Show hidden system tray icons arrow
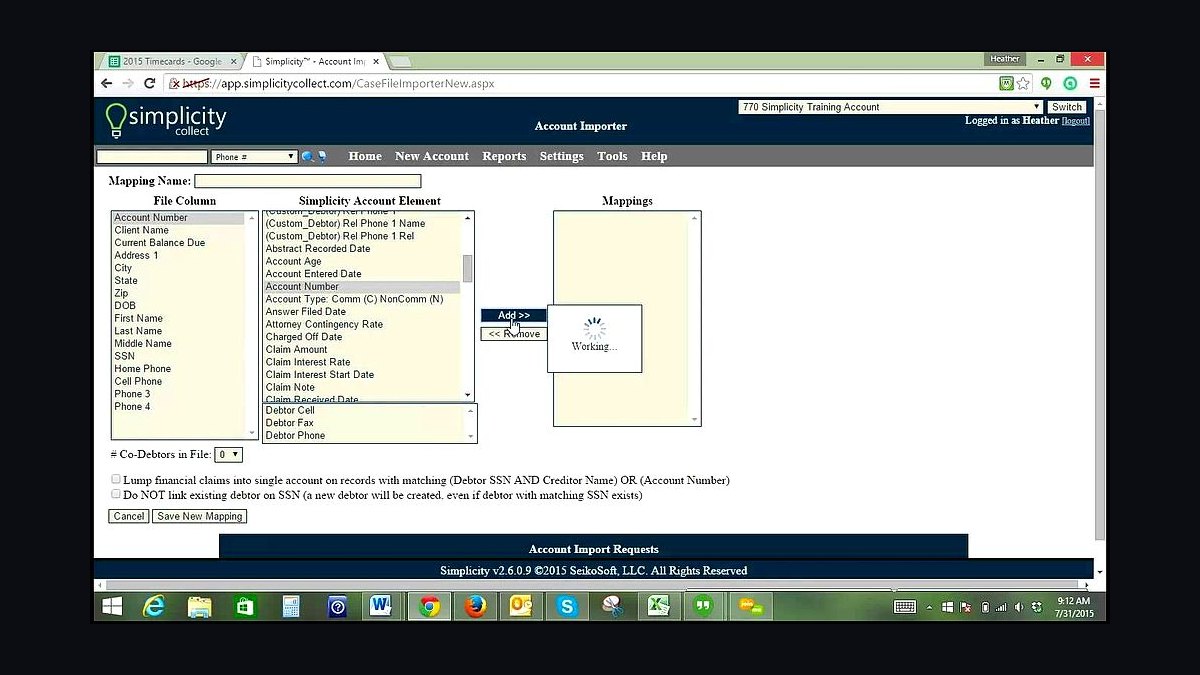The height and width of the screenshot is (675, 1200). [929, 607]
